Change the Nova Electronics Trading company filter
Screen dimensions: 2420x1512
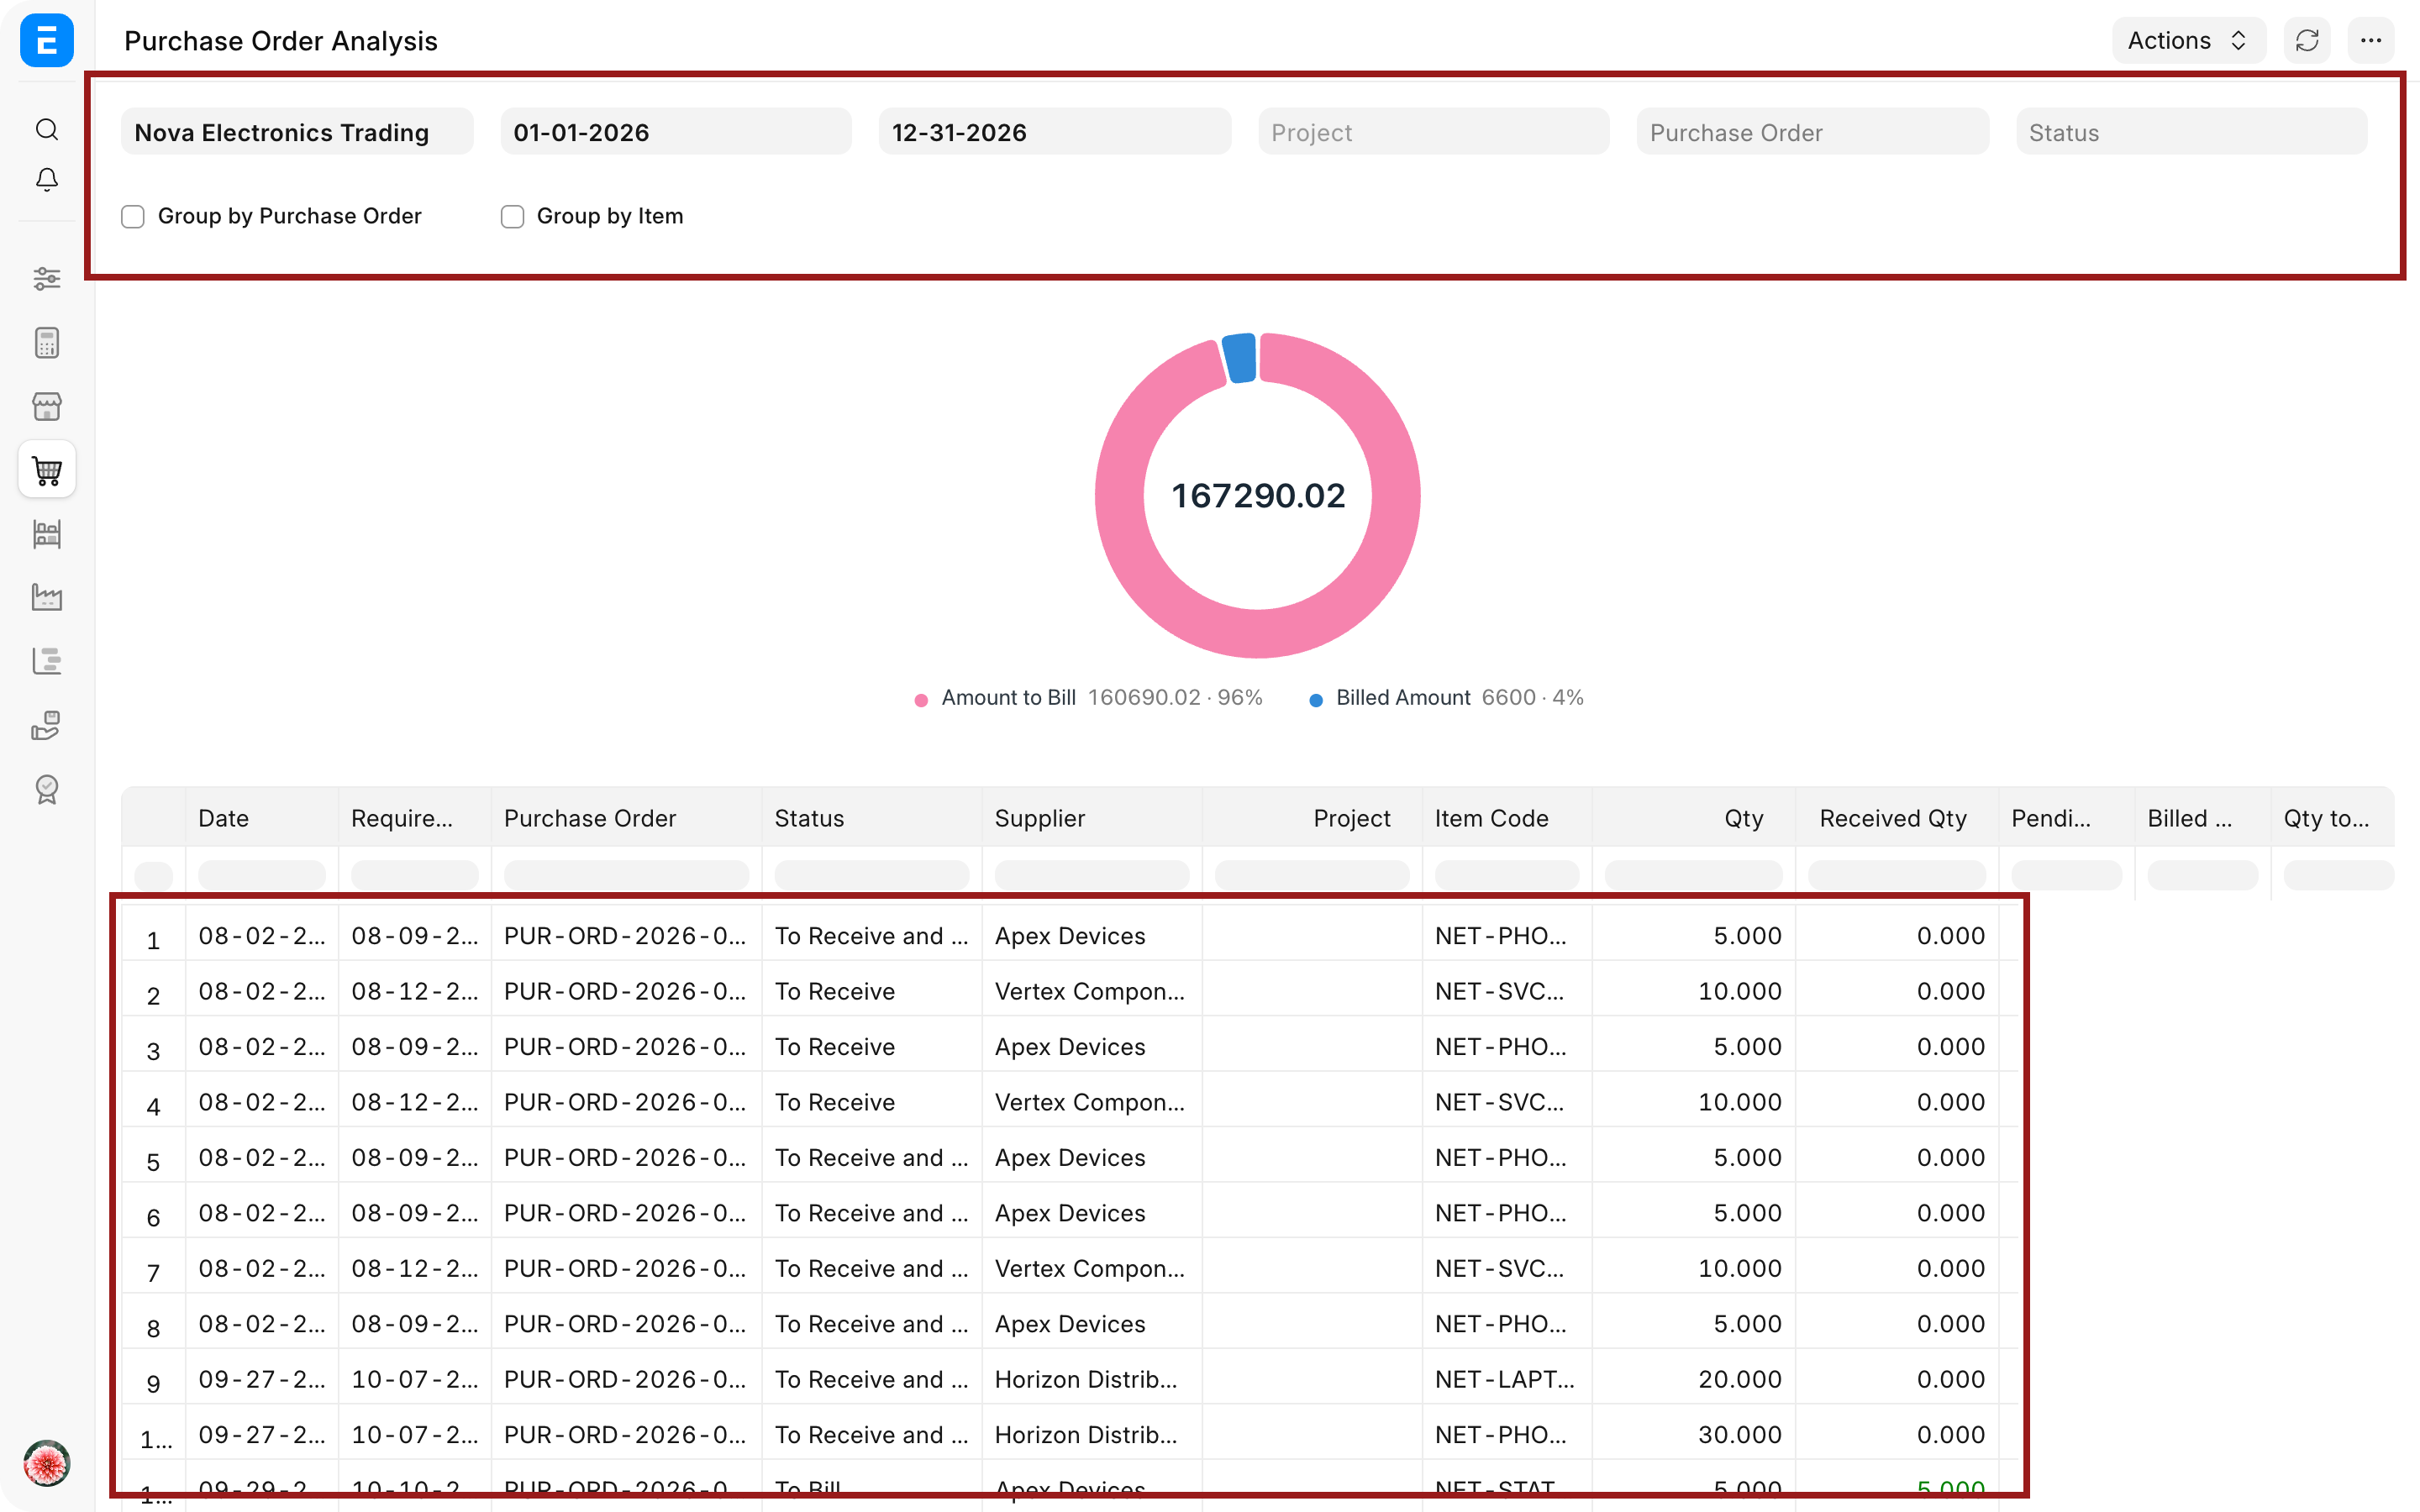297,132
